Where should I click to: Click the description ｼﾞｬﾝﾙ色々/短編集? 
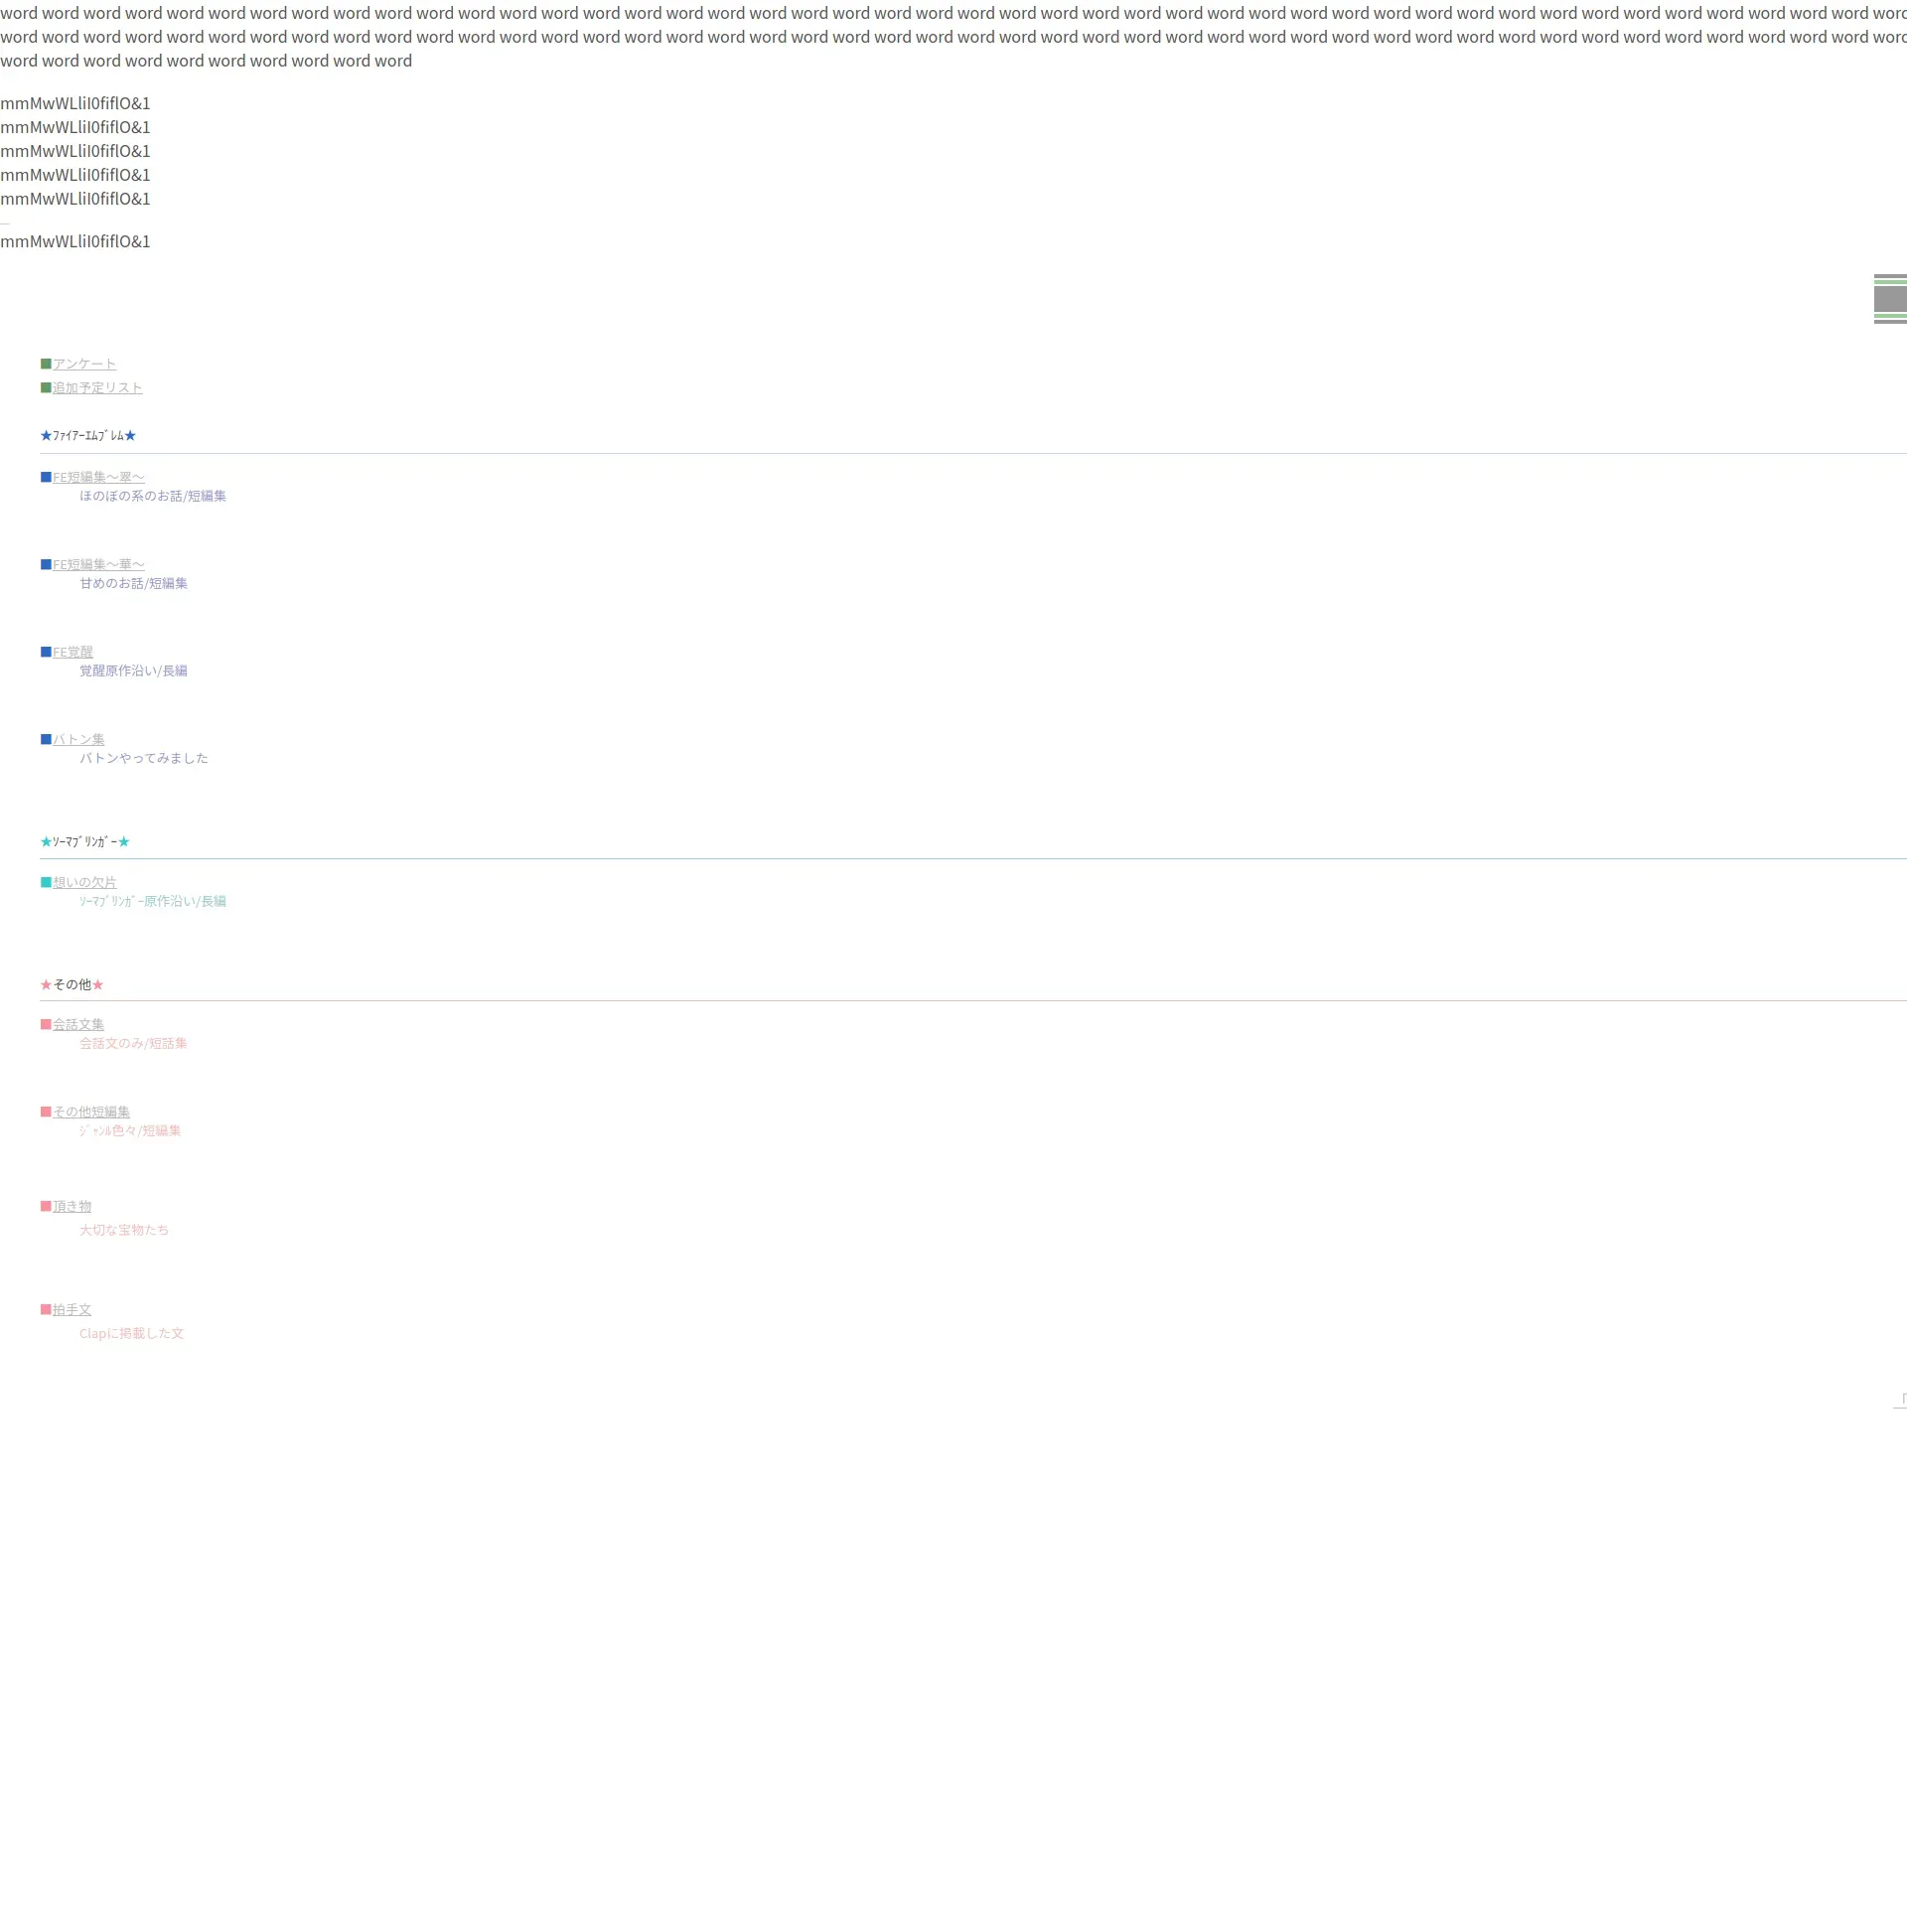(130, 1131)
